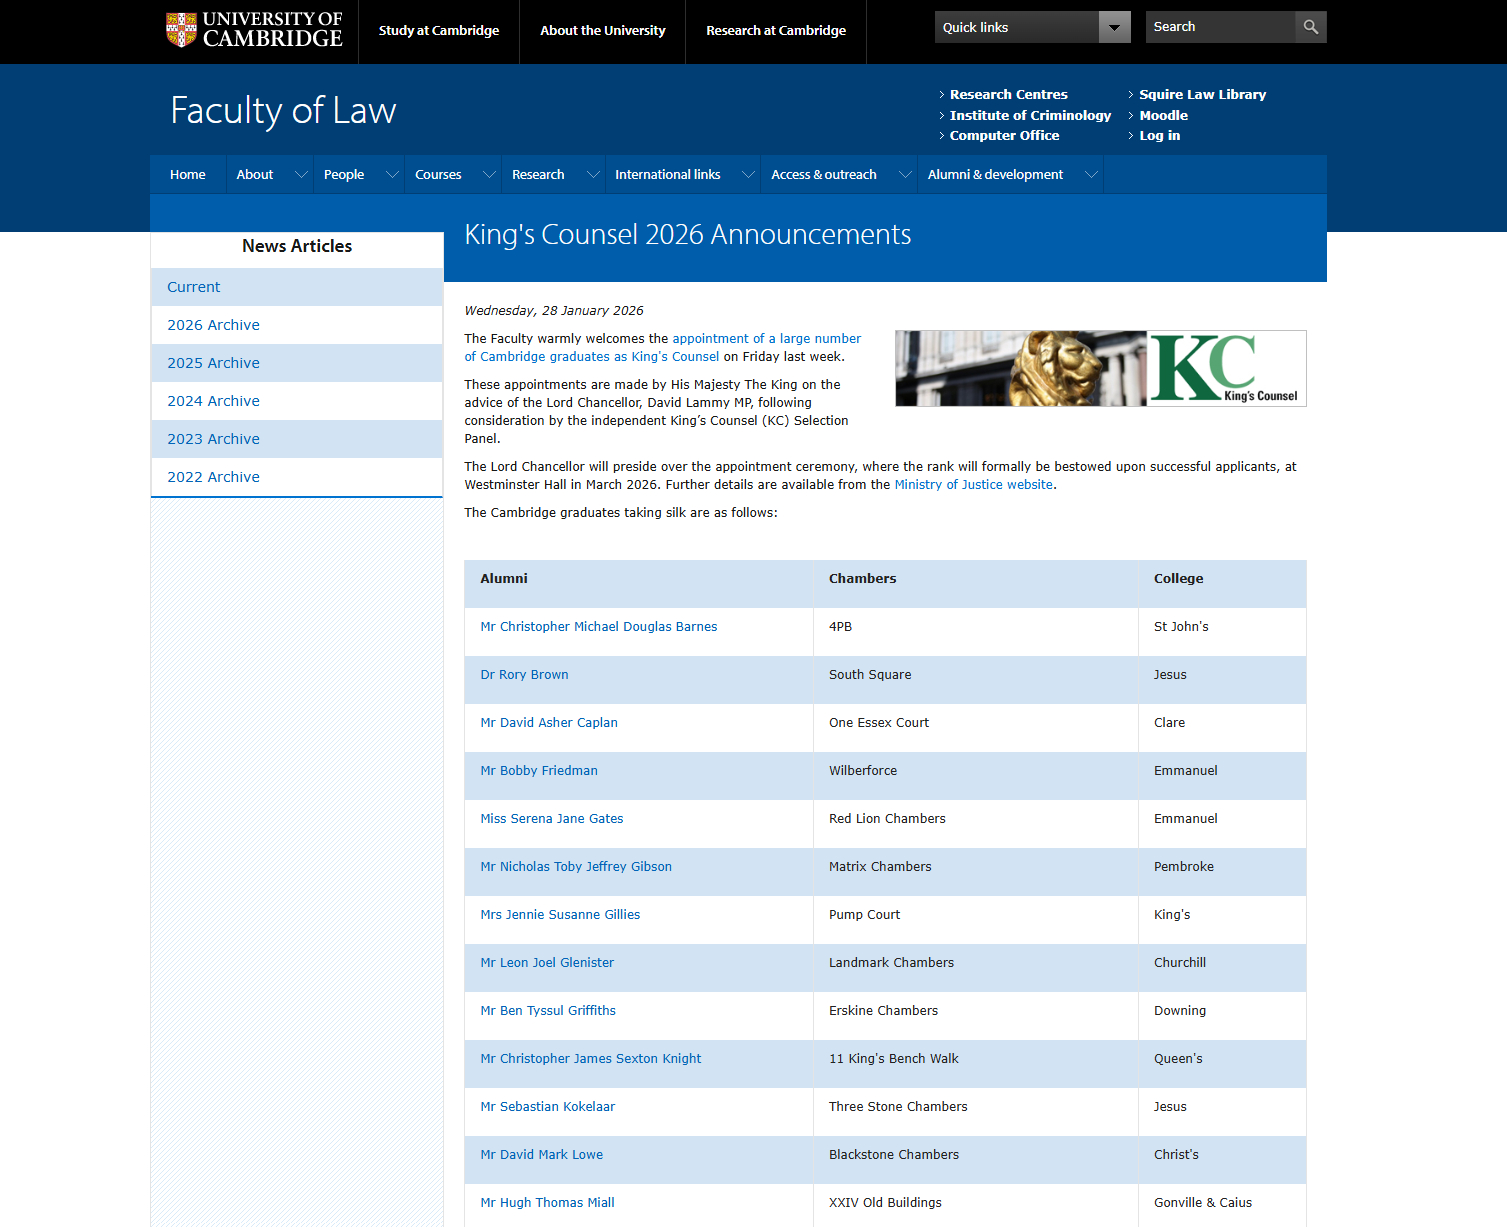This screenshot has width=1507, height=1227.
Task: Click the King's Counsel KC banner image
Action: (x=1100, y=368)
